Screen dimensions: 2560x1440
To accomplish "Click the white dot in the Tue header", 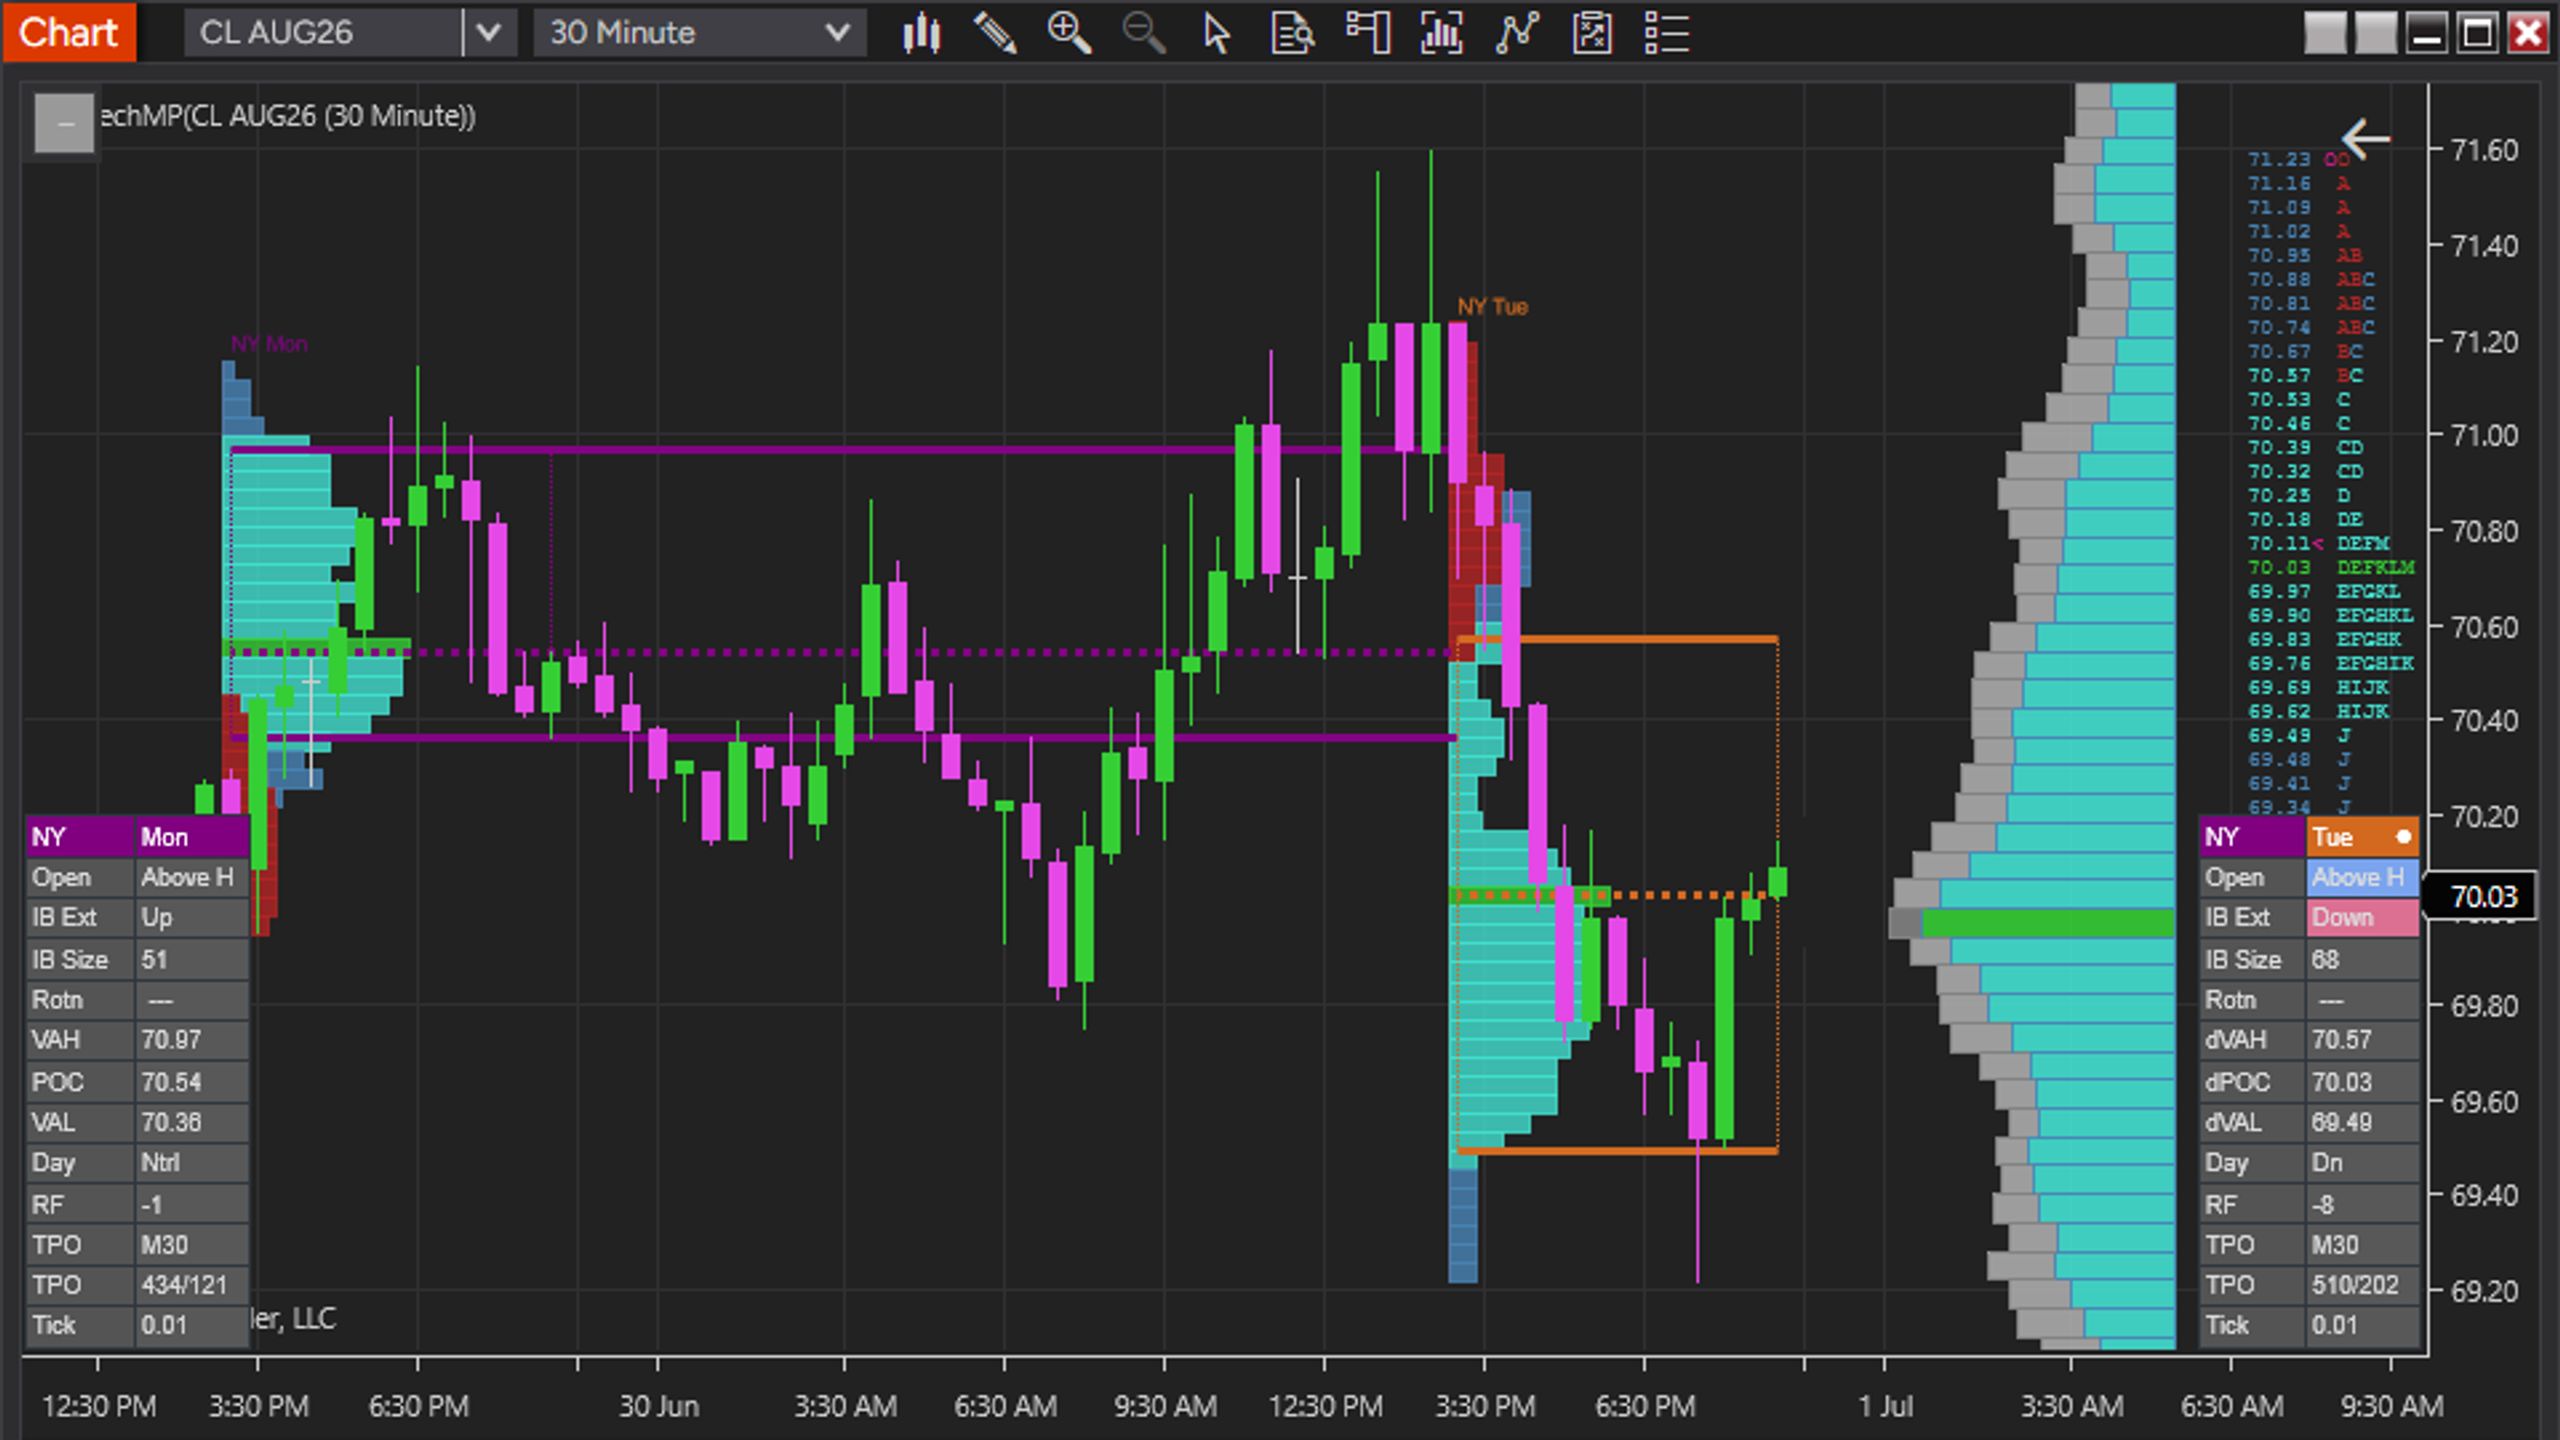I will [2403, 836].
